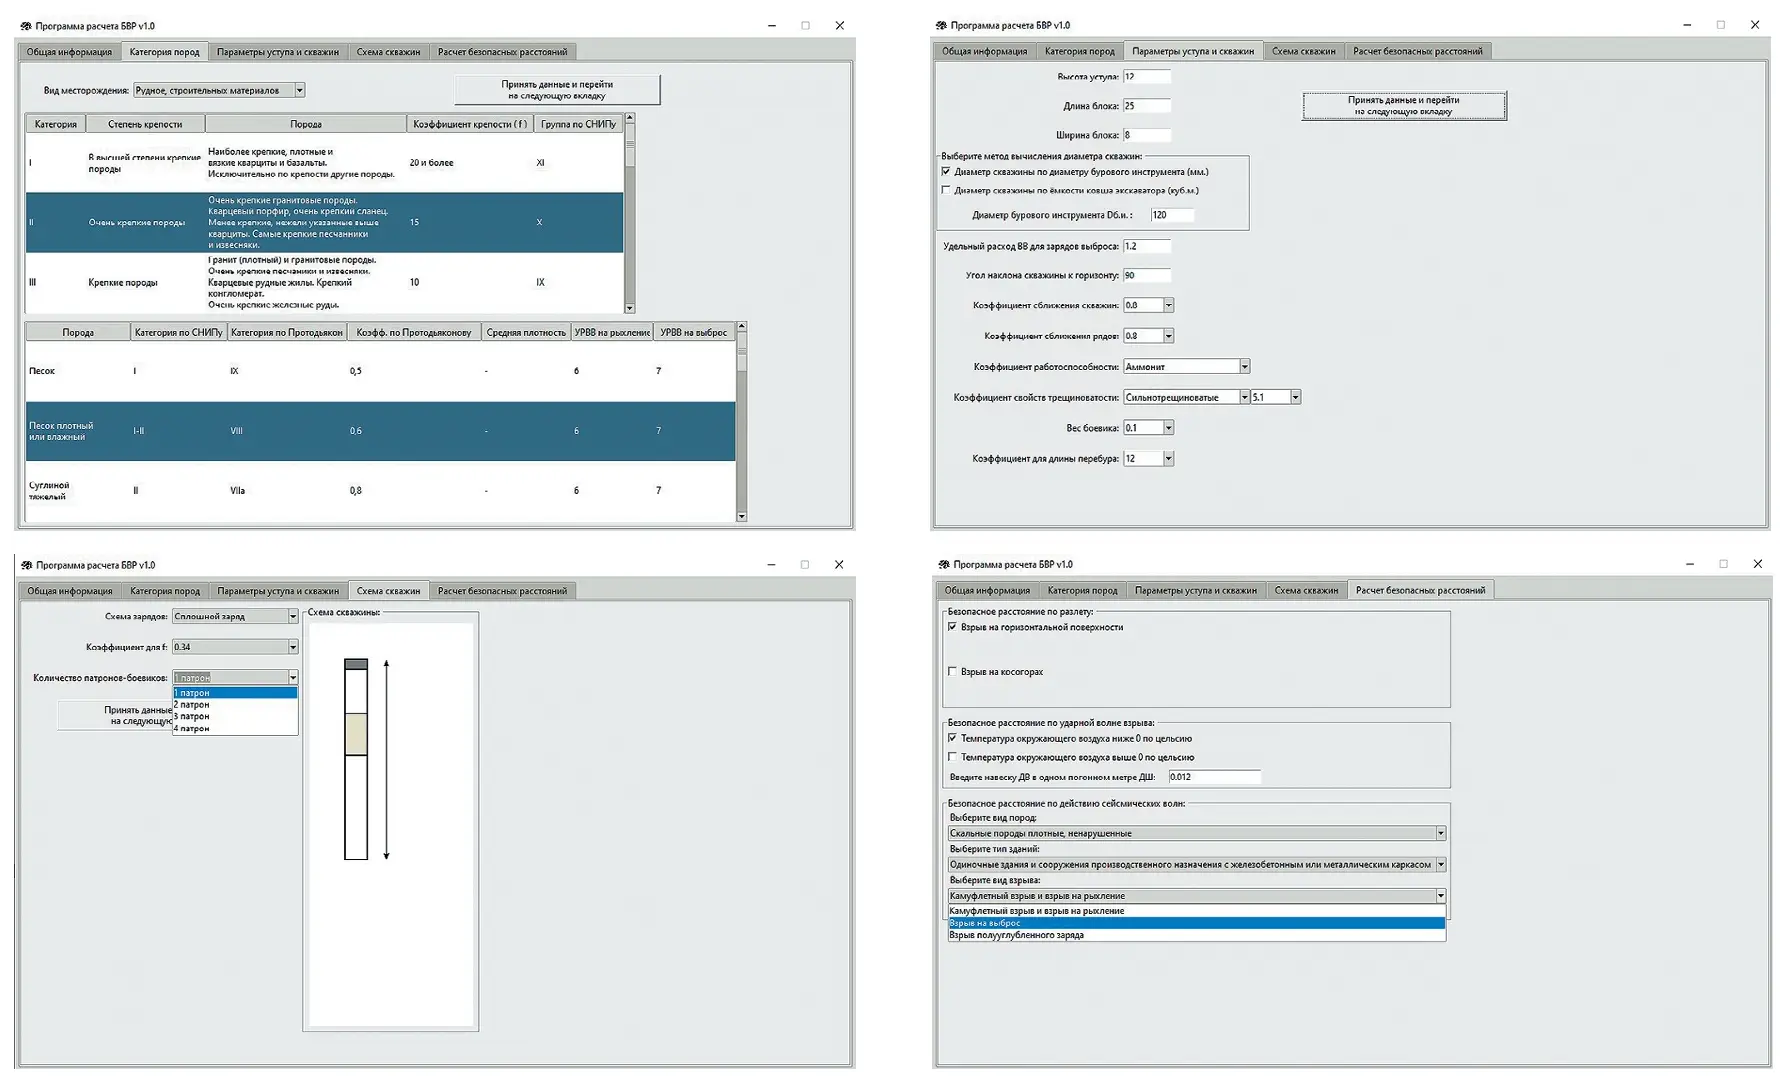Close the window showing the Схема скважины diagram
This screenshot has height=1081, width=1790.
coord(839,565)
